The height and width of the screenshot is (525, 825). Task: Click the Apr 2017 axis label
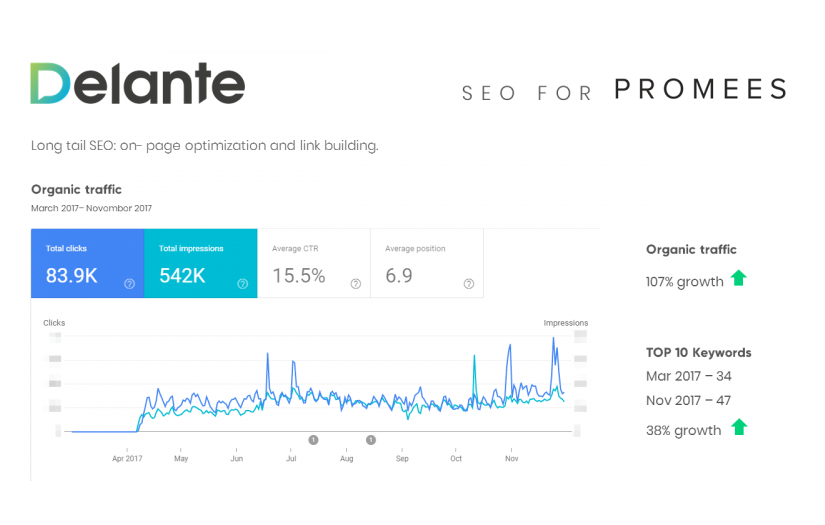coord(127,459)
